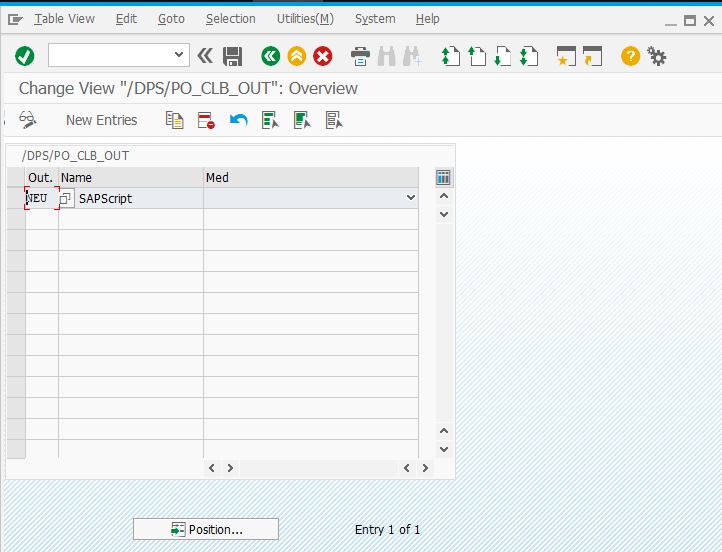Click the Med column header
The image size is (722, 552).
(311, 178)
